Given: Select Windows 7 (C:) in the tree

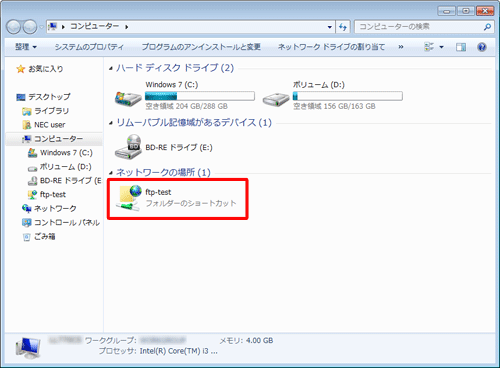Looking at the screenshot, I should click(66, 153).
